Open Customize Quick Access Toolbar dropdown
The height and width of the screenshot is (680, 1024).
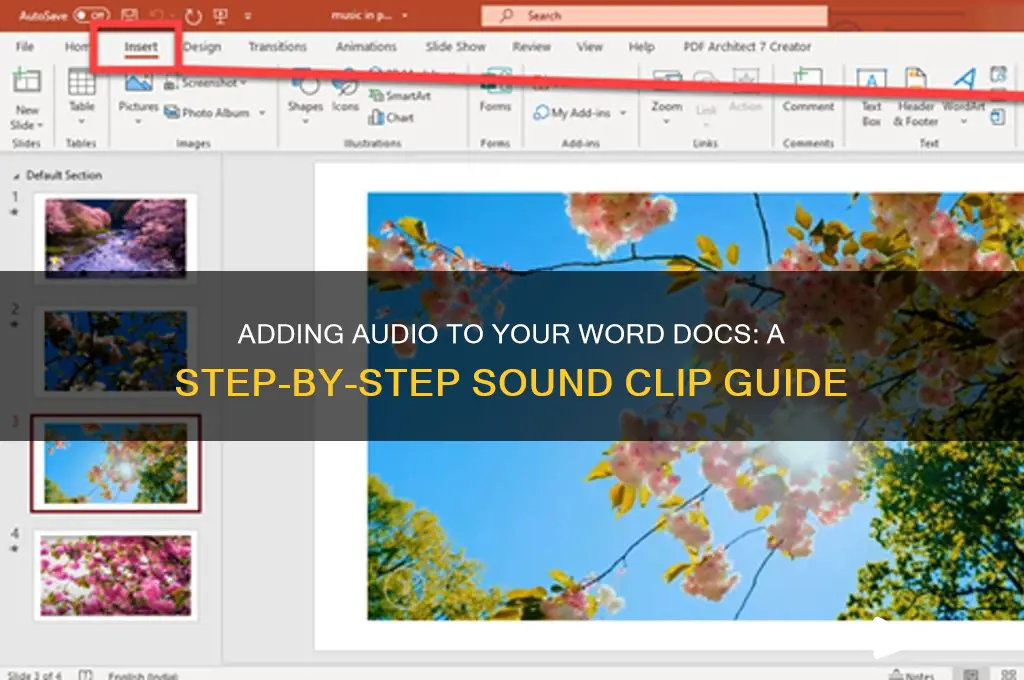248,16
